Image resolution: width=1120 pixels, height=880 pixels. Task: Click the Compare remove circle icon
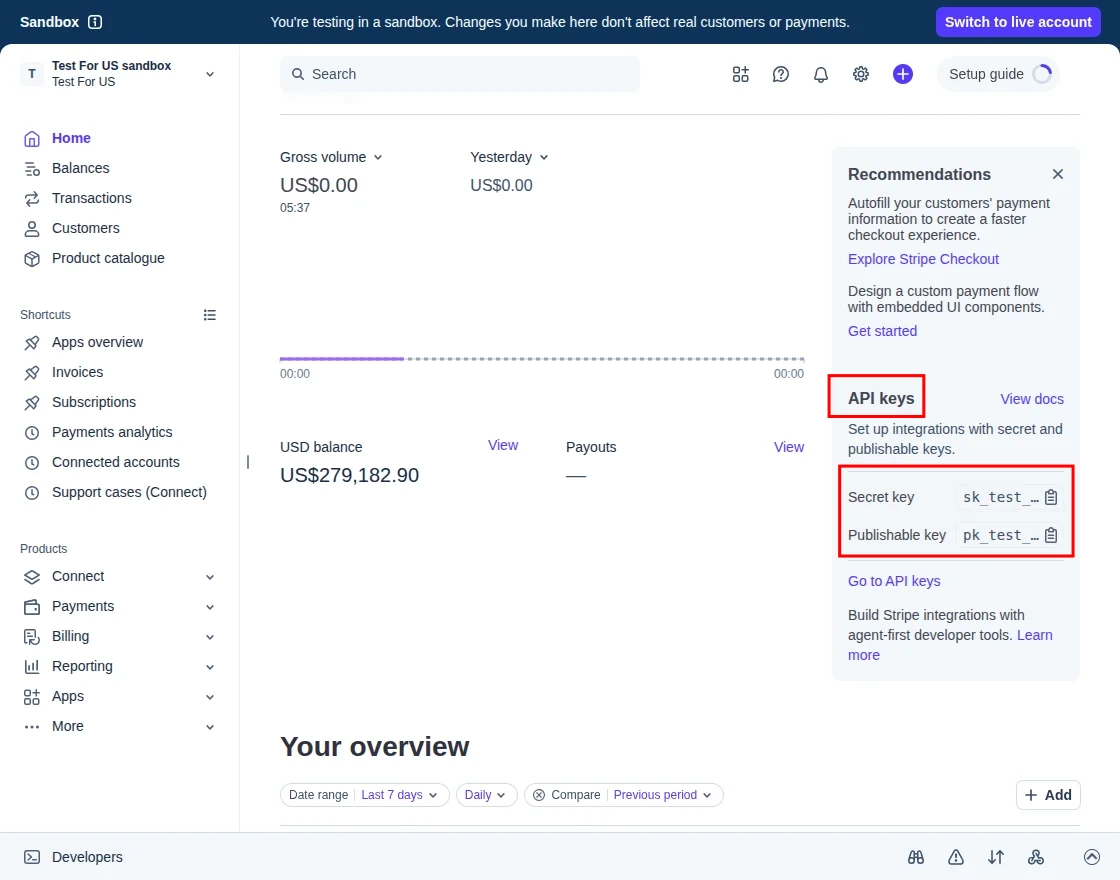pos(539,795)
